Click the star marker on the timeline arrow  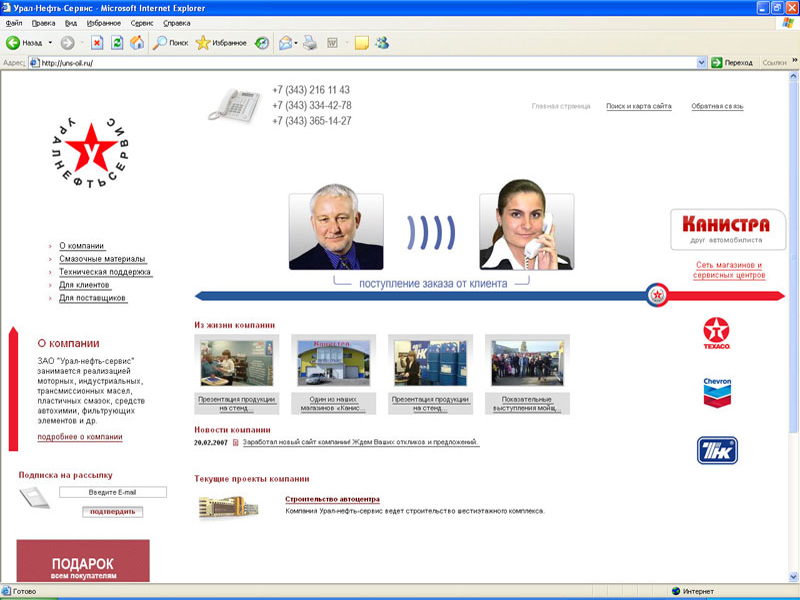[657, 295]
